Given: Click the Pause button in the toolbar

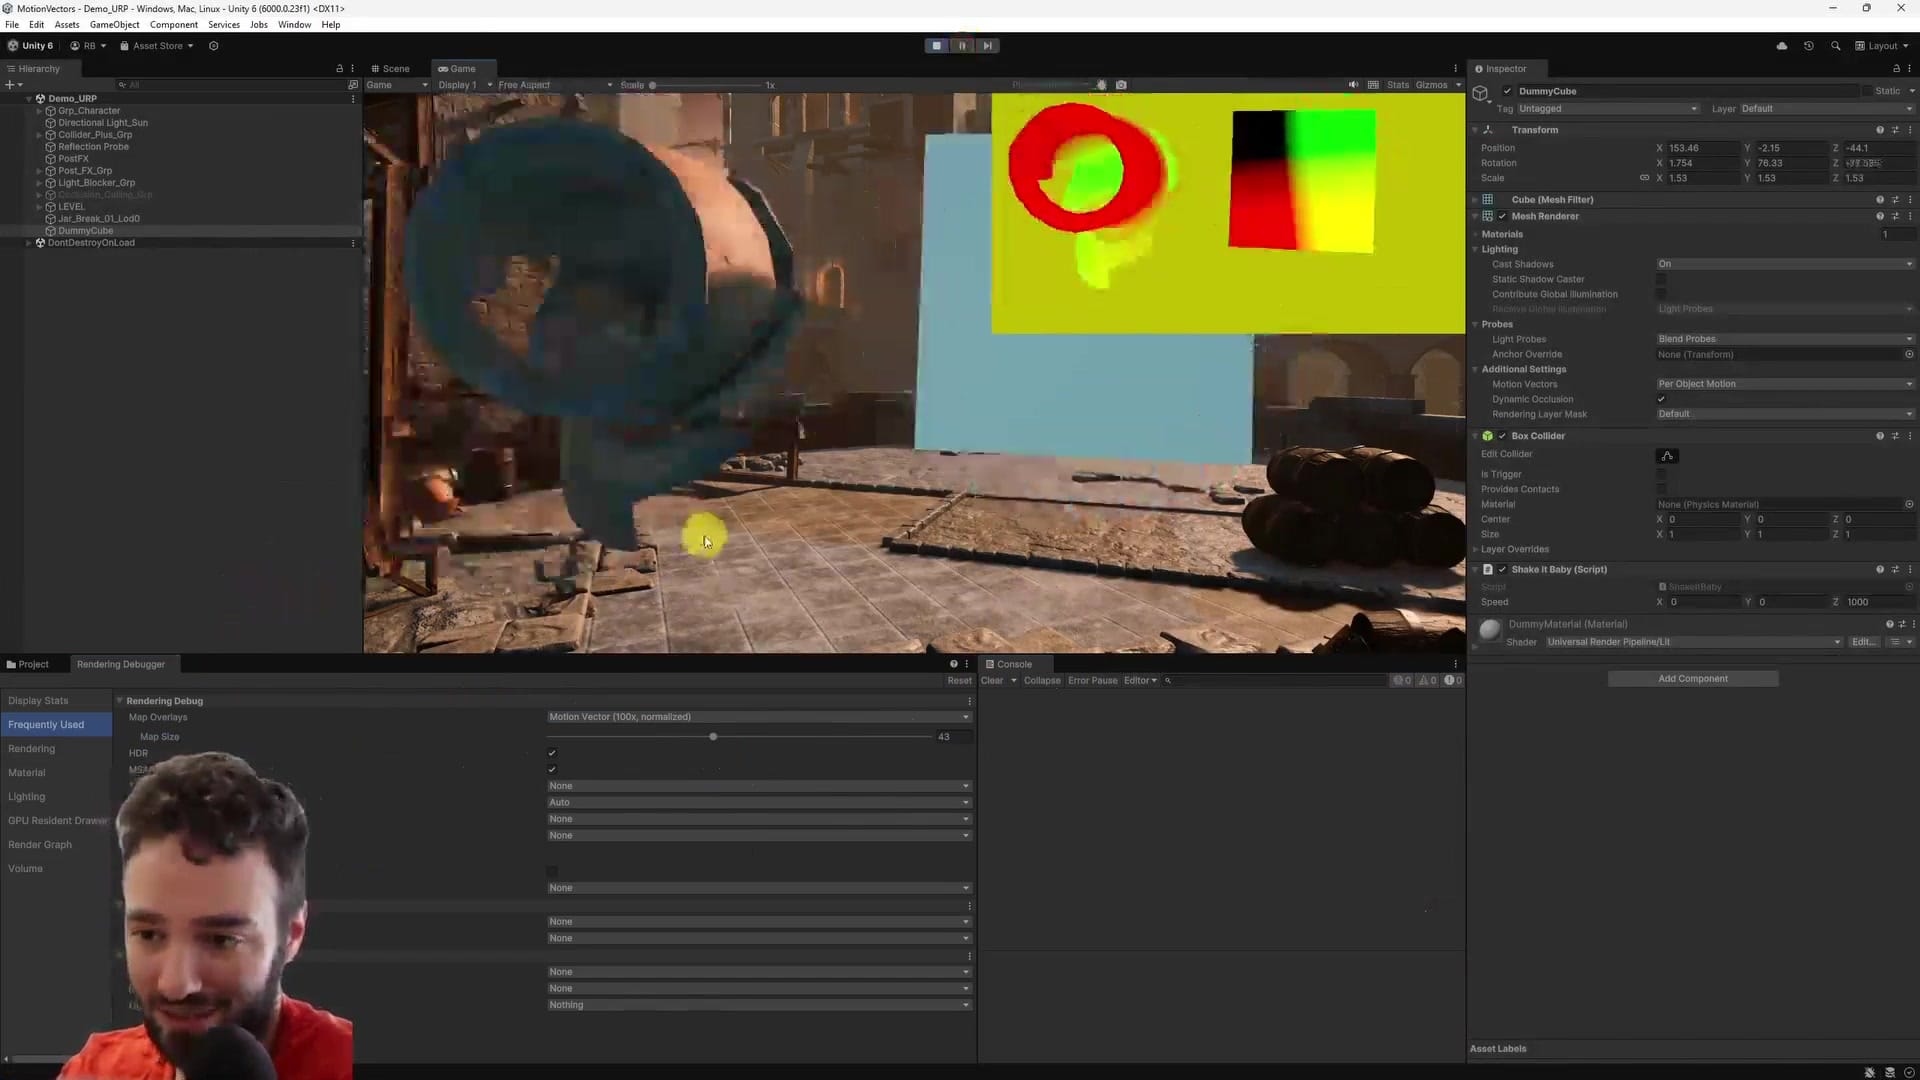Looking at the screenshot, I should click(961, 45).
